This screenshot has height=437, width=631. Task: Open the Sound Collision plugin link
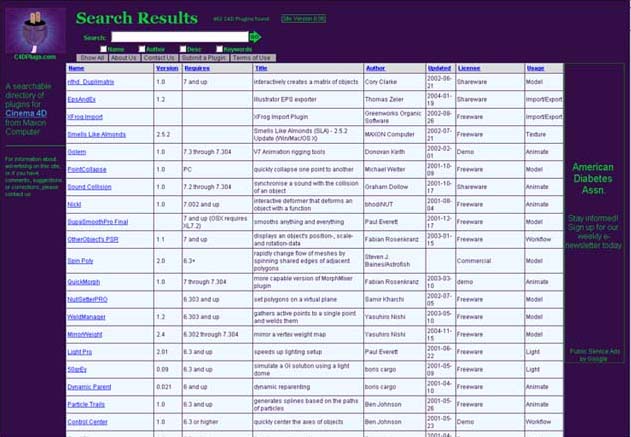(x=89, y=187)
